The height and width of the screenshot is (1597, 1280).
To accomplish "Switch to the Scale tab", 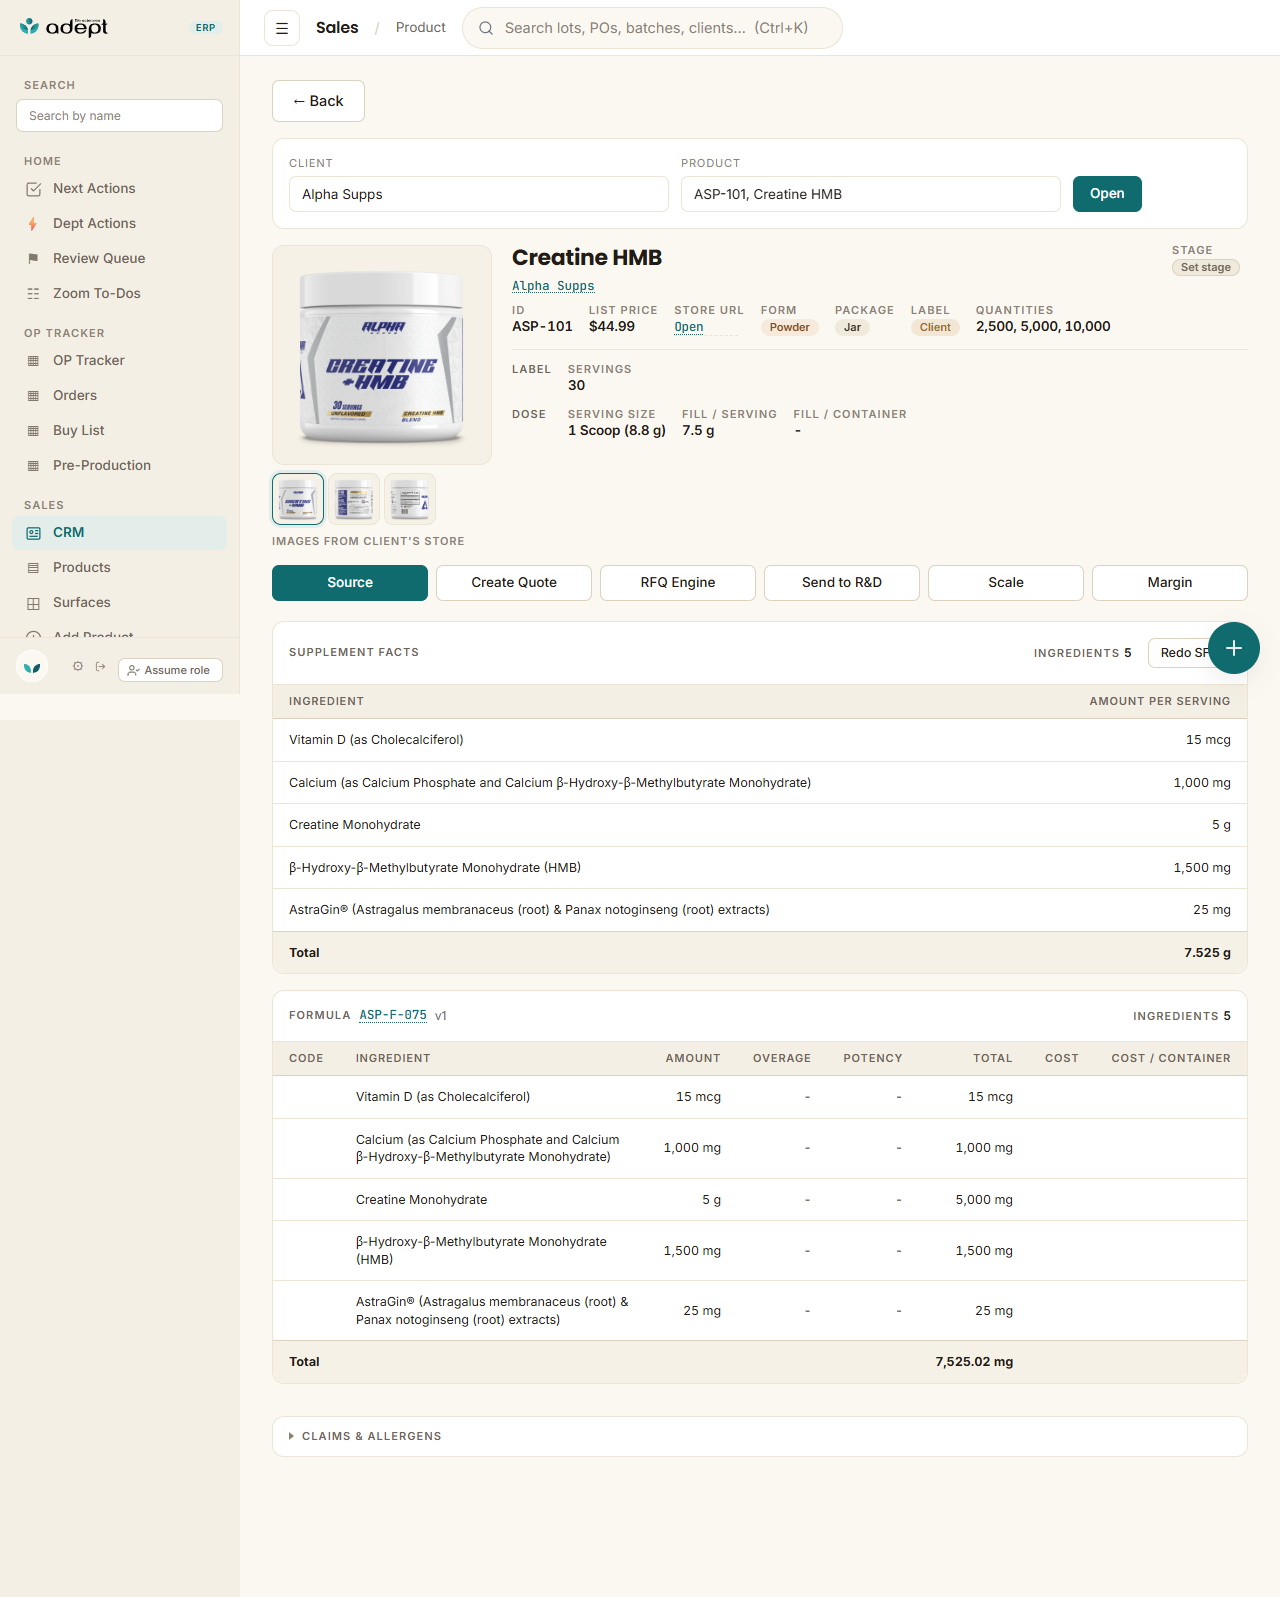I will pyautogui.click(x=1006, y=583).
